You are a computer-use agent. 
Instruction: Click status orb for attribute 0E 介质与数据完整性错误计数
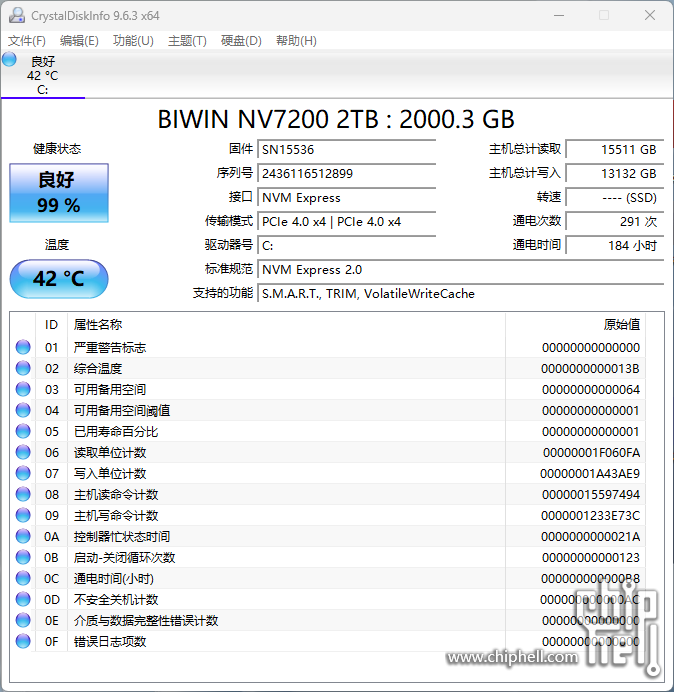click(x=23, y=621)
